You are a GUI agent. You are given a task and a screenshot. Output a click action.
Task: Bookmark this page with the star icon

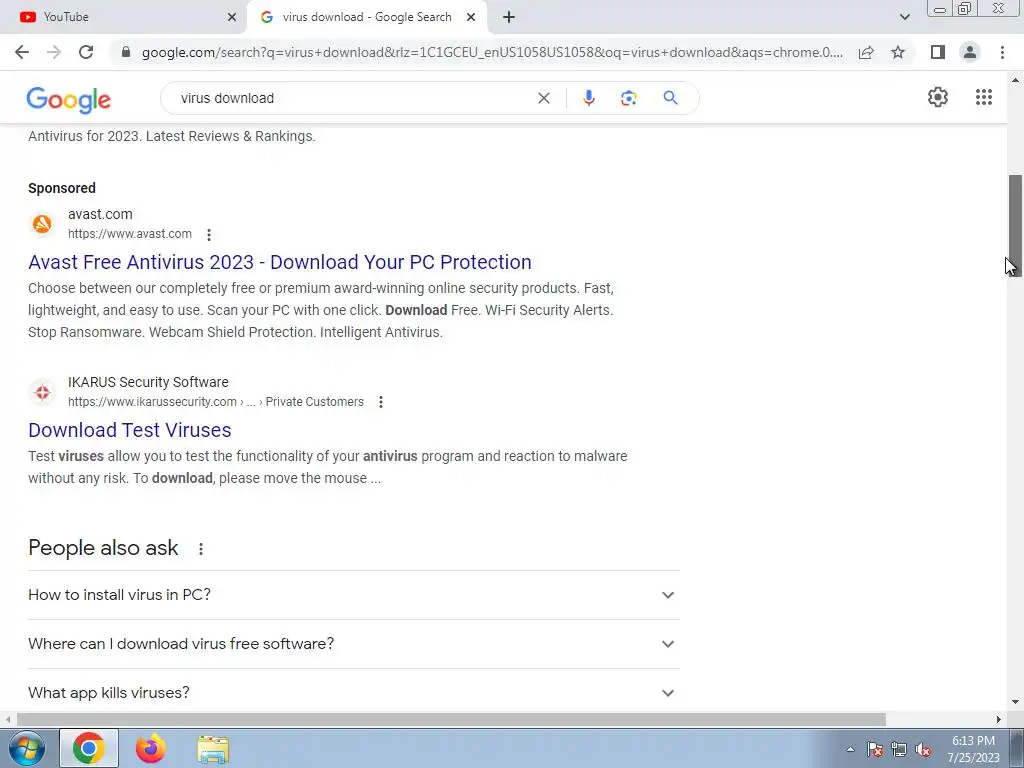point(898,52)
